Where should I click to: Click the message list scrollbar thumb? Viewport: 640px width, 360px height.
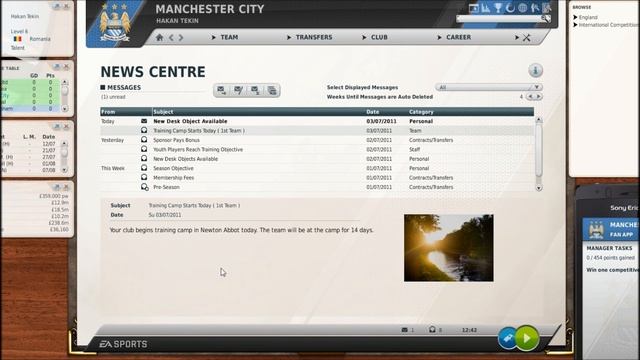pos(539,150)
